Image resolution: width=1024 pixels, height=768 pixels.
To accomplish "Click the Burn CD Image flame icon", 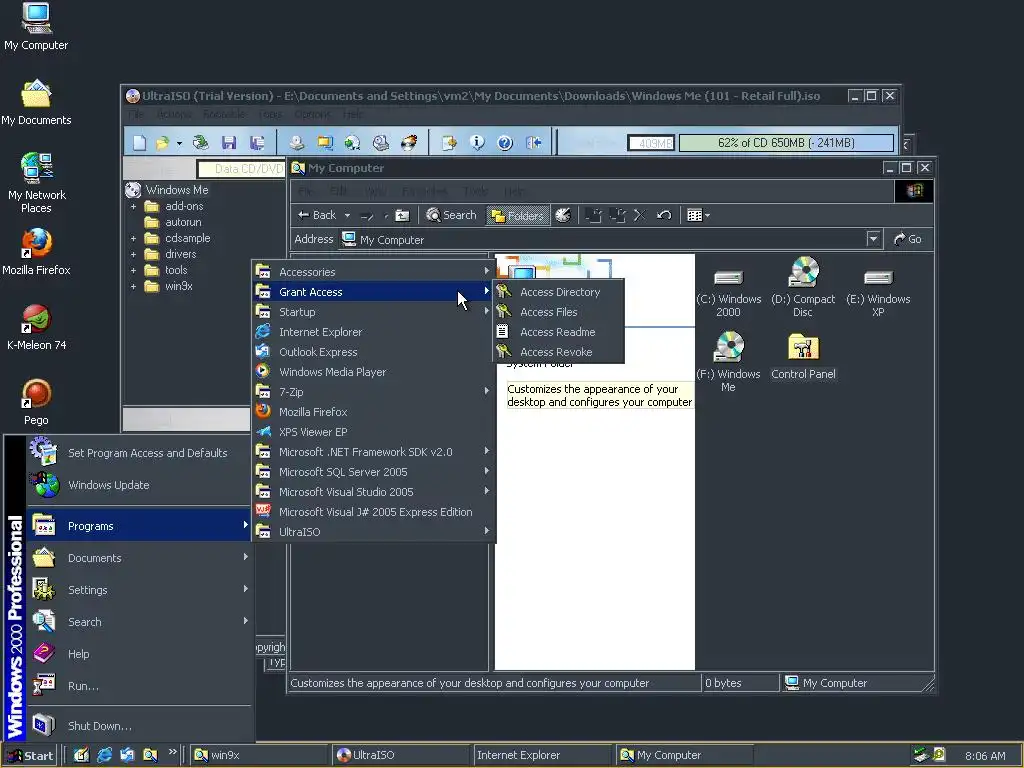I will coord(409,142).
